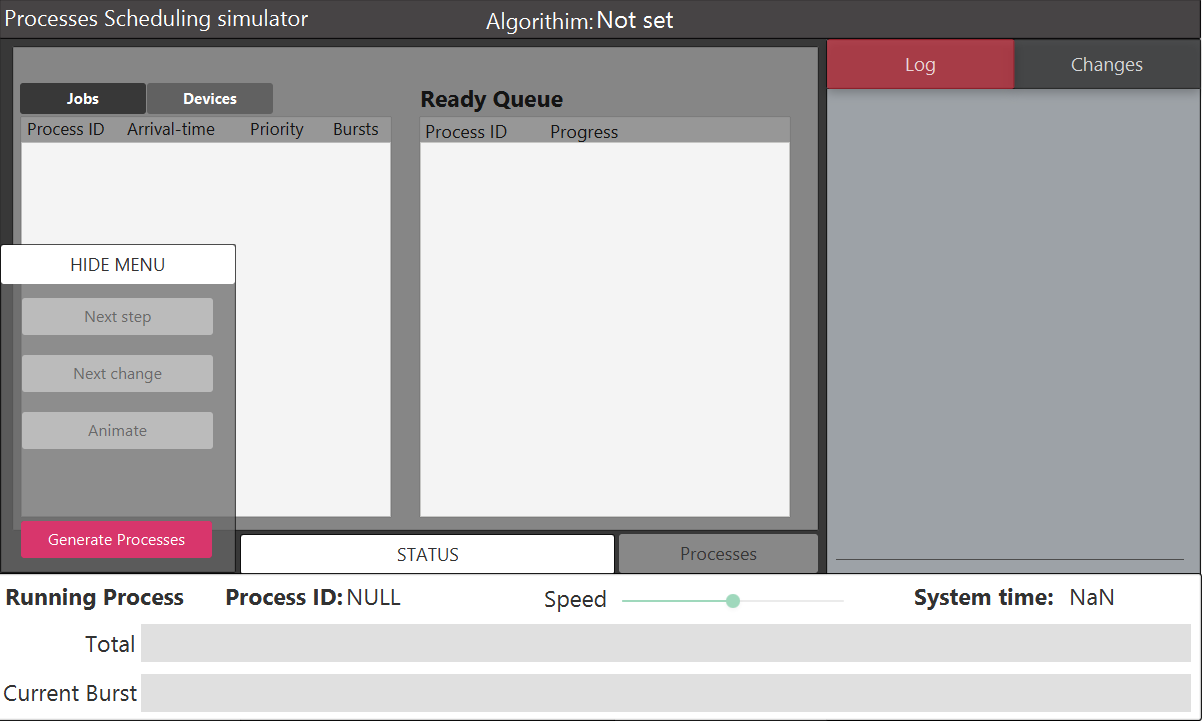Click the Current Burst progress bar
The width and height of the screenshot is (1202, 721).
pyautogui.click(x=665, y=693)
